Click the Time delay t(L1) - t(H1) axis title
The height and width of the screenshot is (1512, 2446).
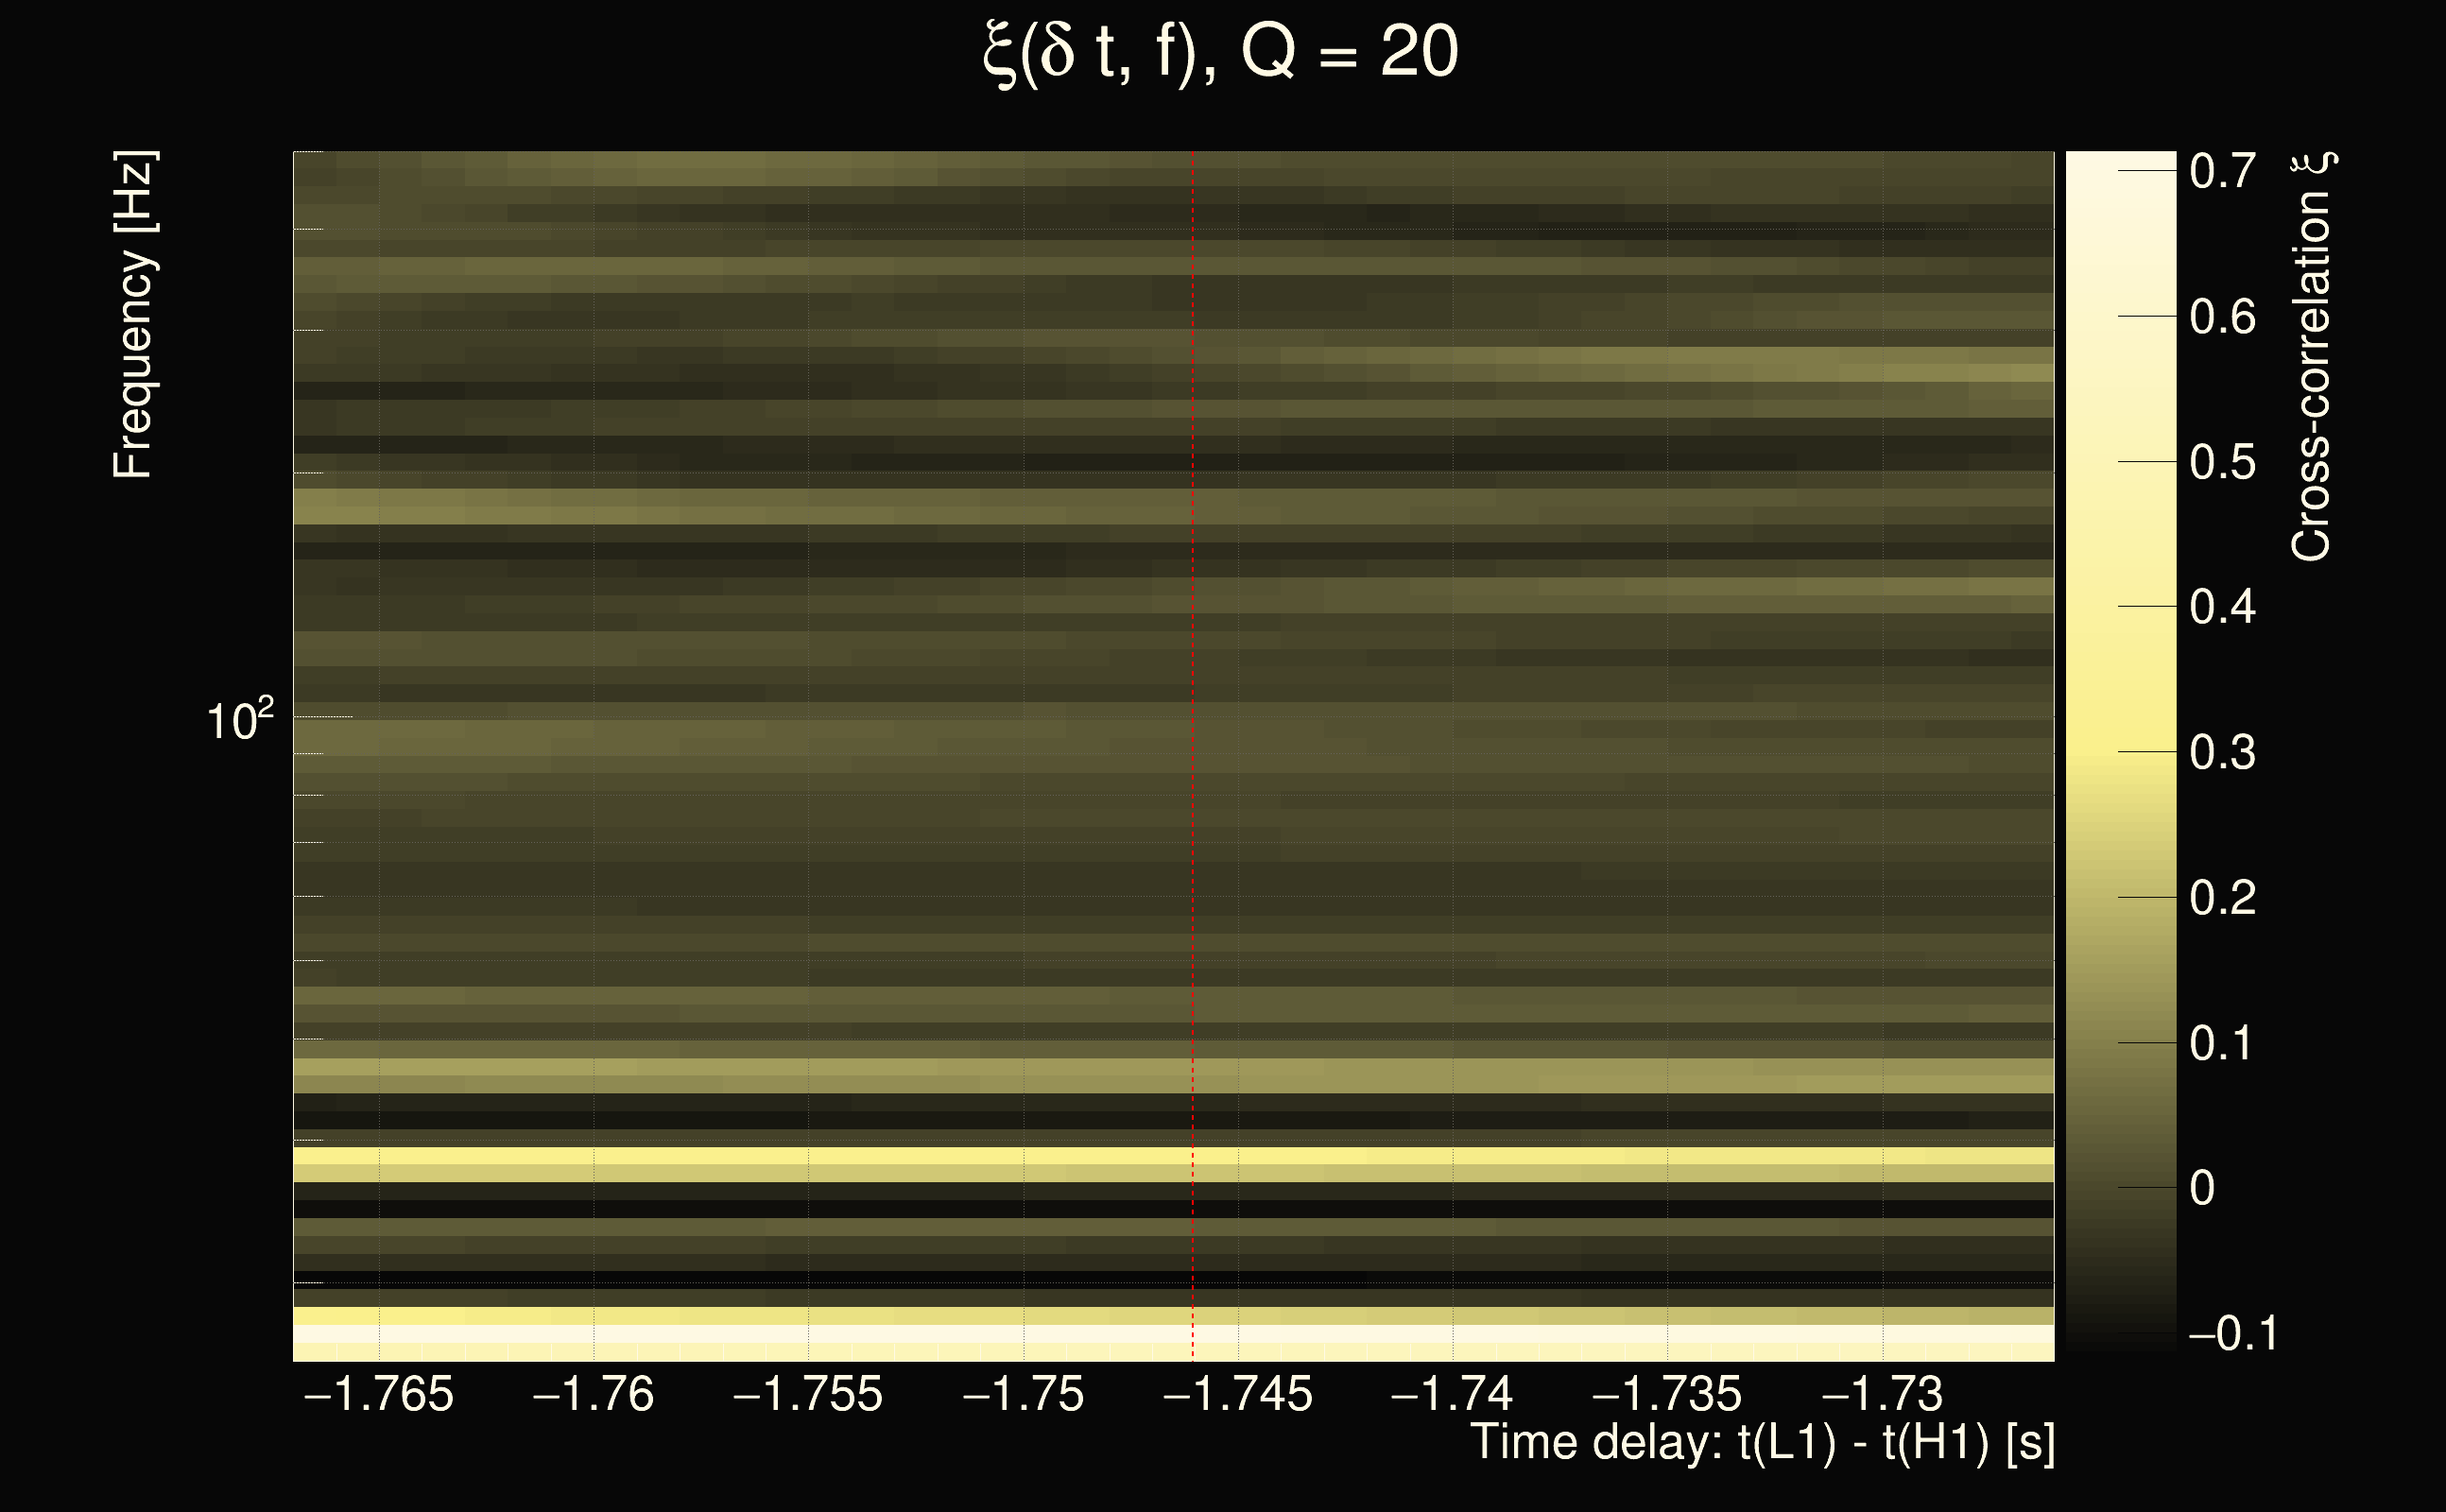tap(1762, 1443)
